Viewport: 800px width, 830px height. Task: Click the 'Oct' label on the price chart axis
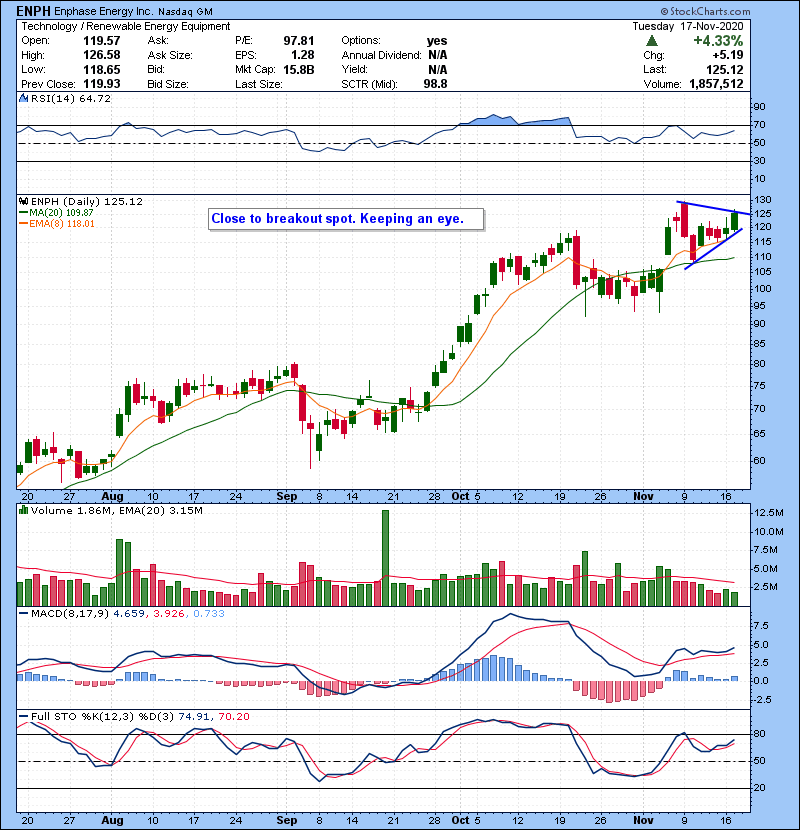pos(461,496)
